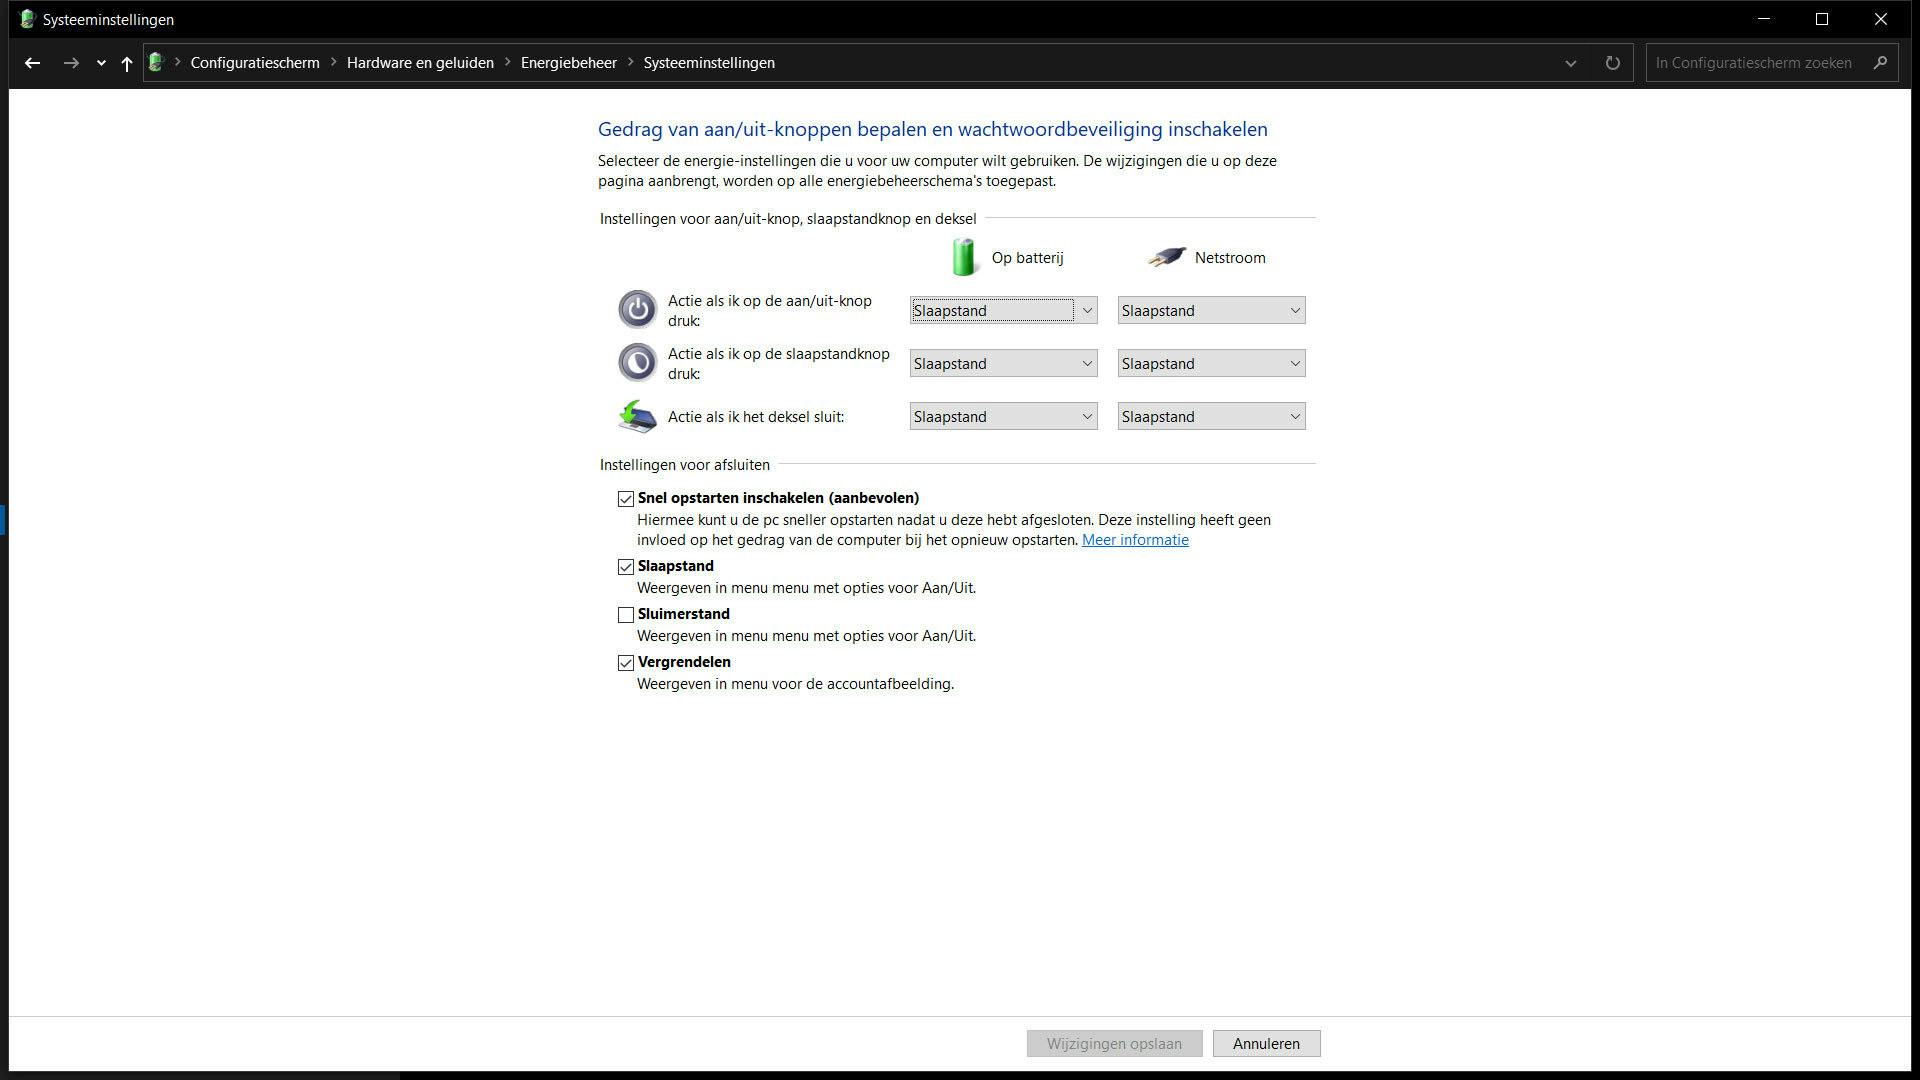The image size is (1920, 1080).
Task: Disable Snel opstarten inschakelen checkbox
Action: 626,499
